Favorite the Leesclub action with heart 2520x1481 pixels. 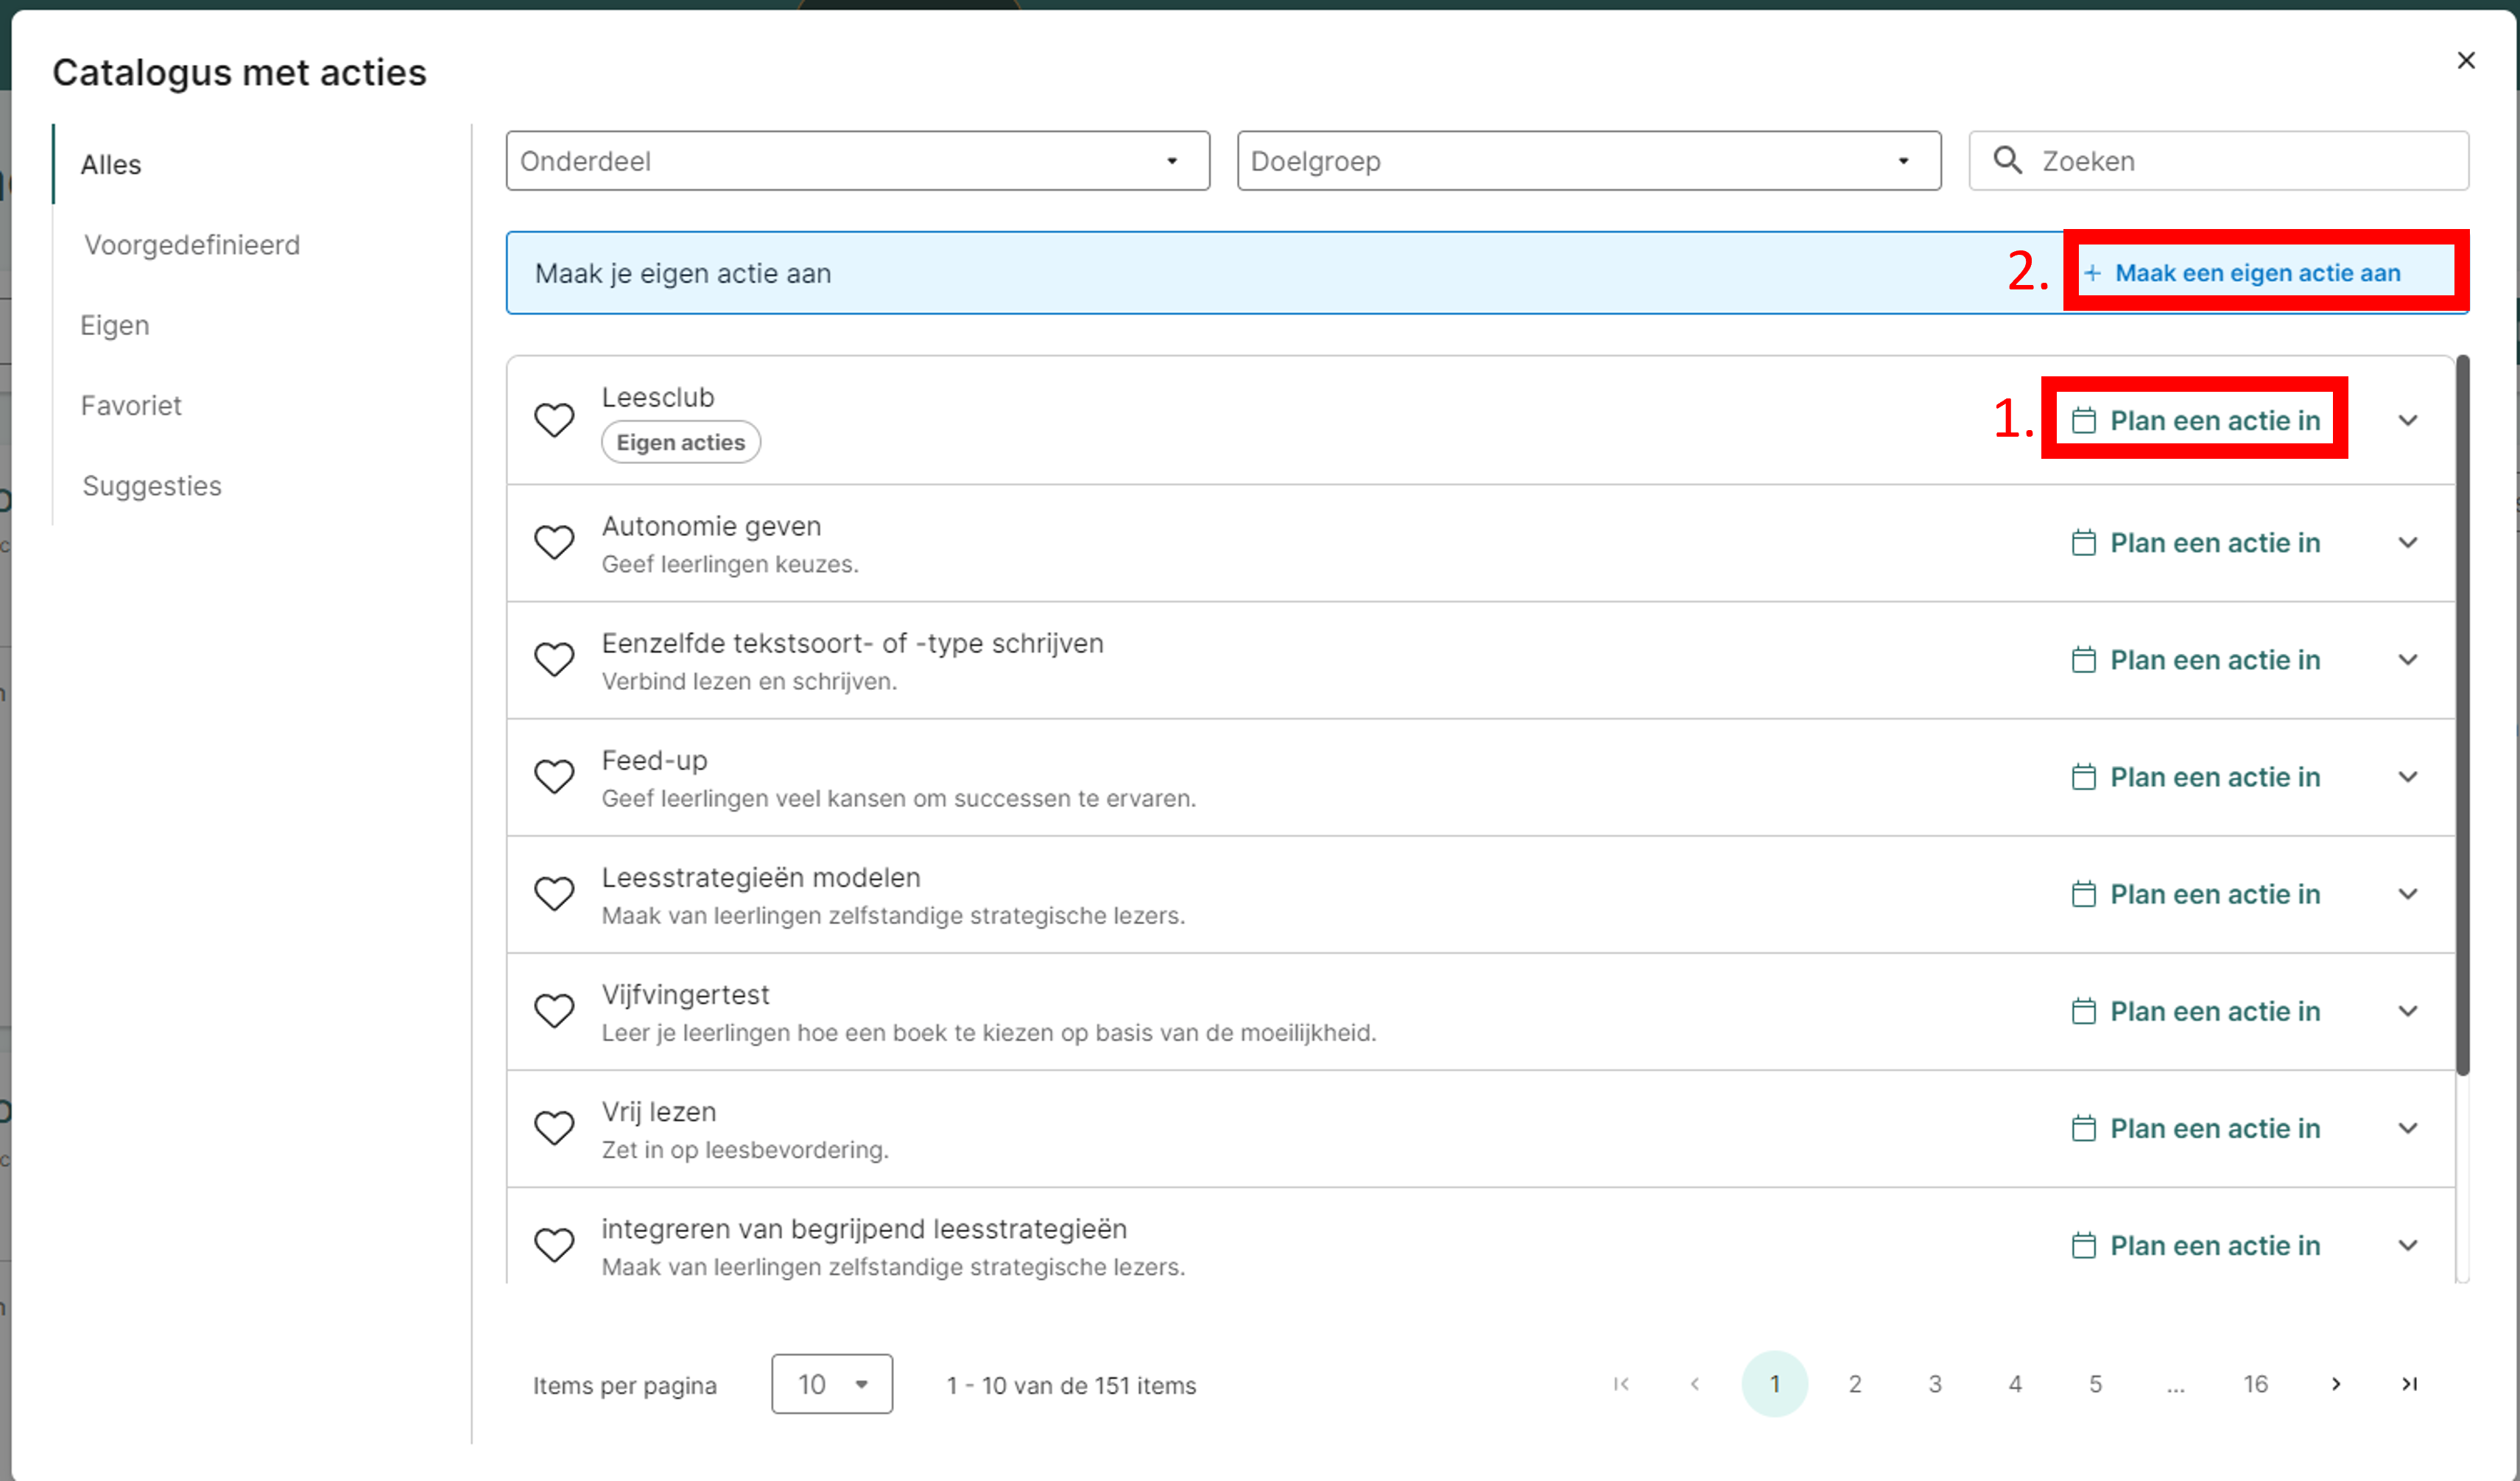point(554,420)
